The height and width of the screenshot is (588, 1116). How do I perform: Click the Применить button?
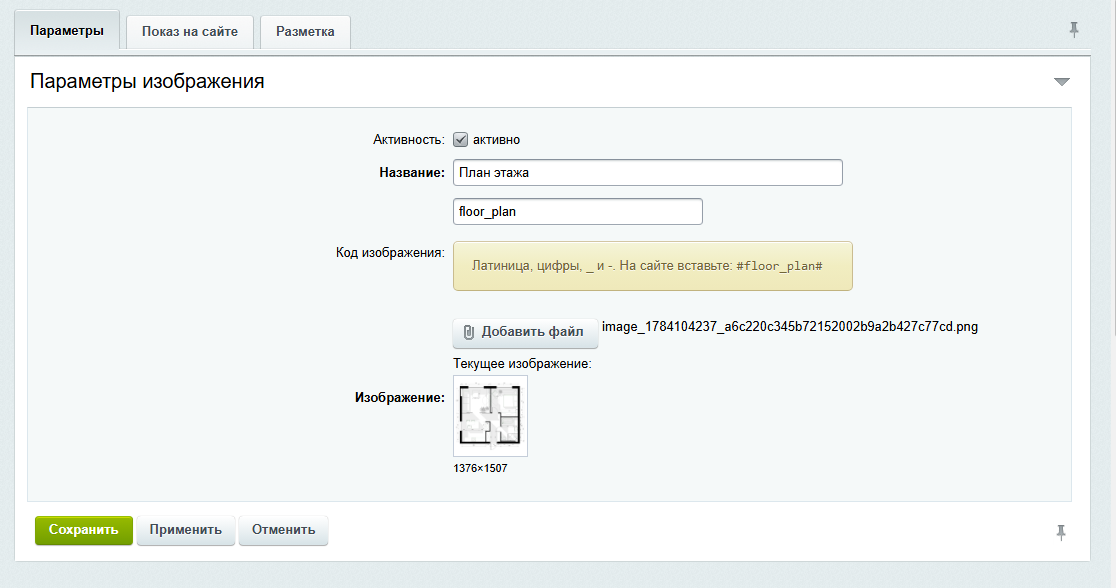pyautogui.click(x=186, y=530)
